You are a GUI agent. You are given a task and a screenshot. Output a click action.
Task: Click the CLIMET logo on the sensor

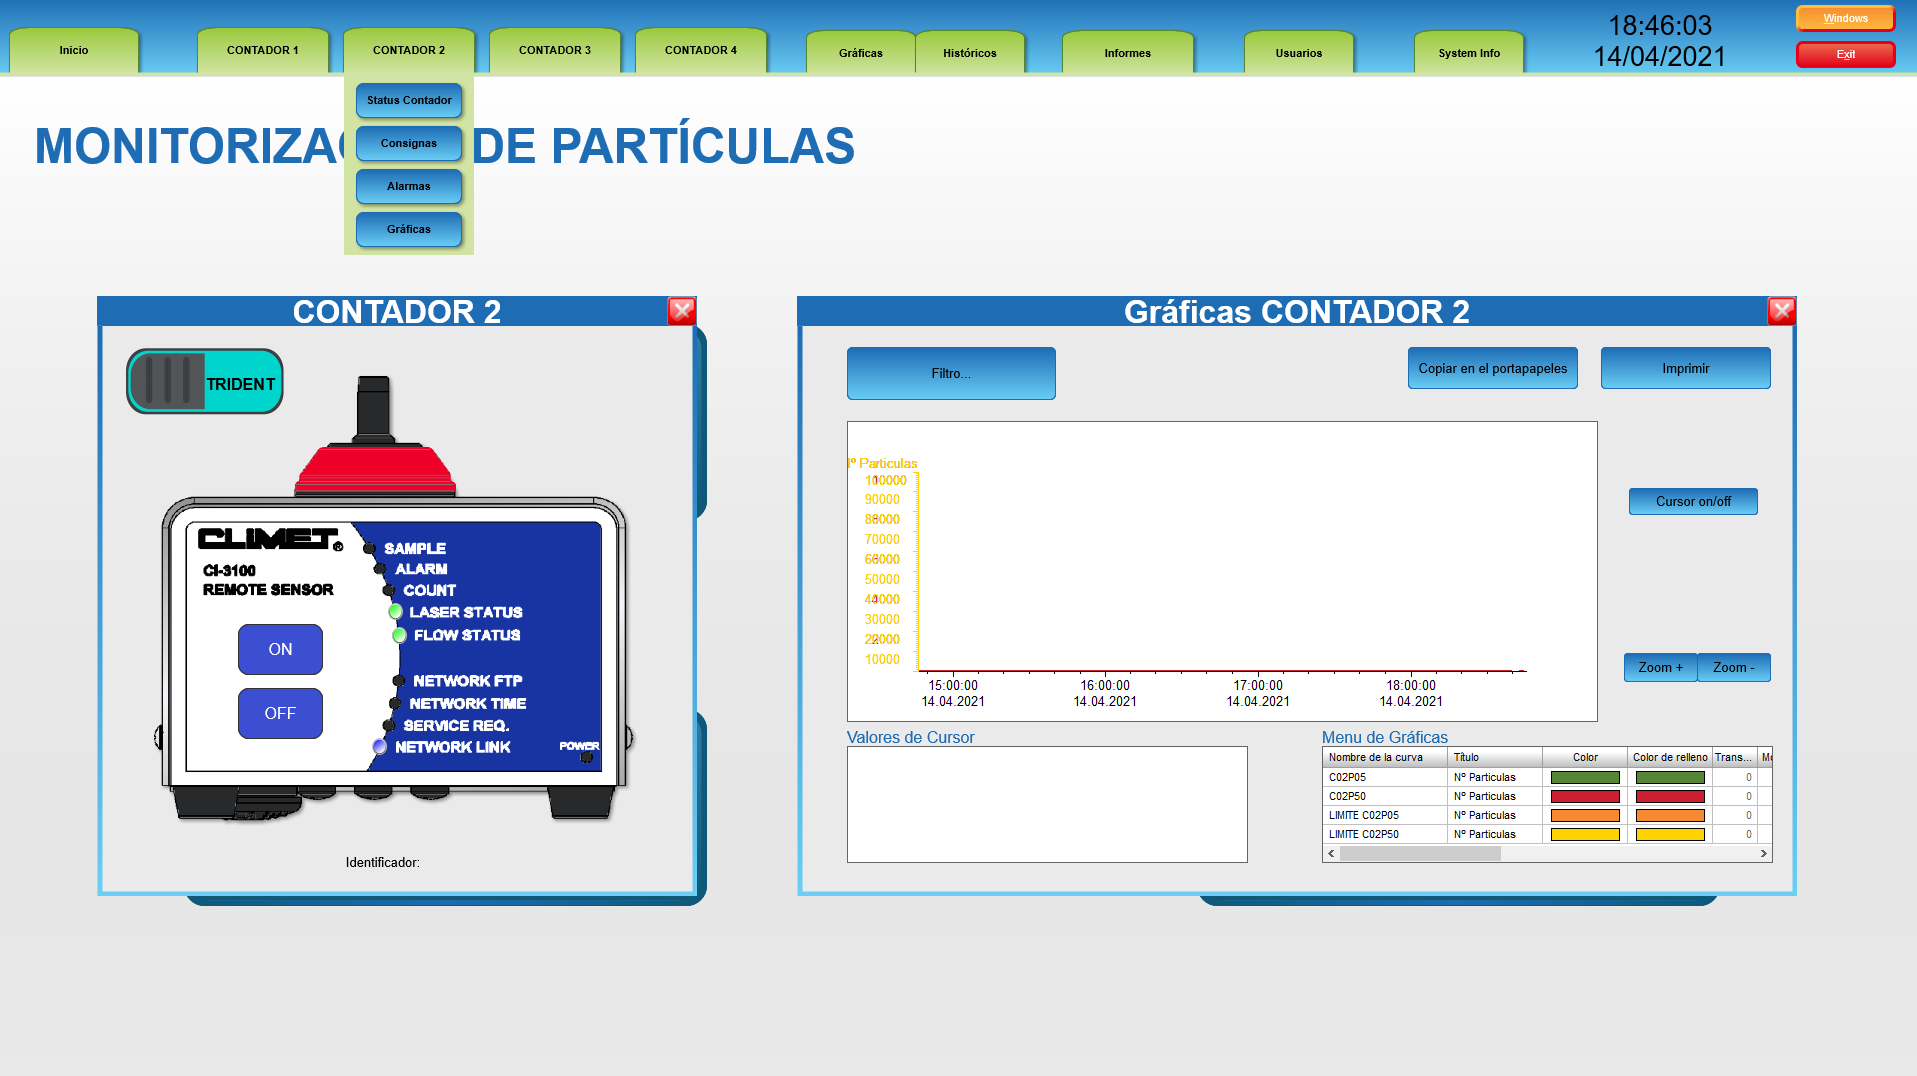point(270,539)
